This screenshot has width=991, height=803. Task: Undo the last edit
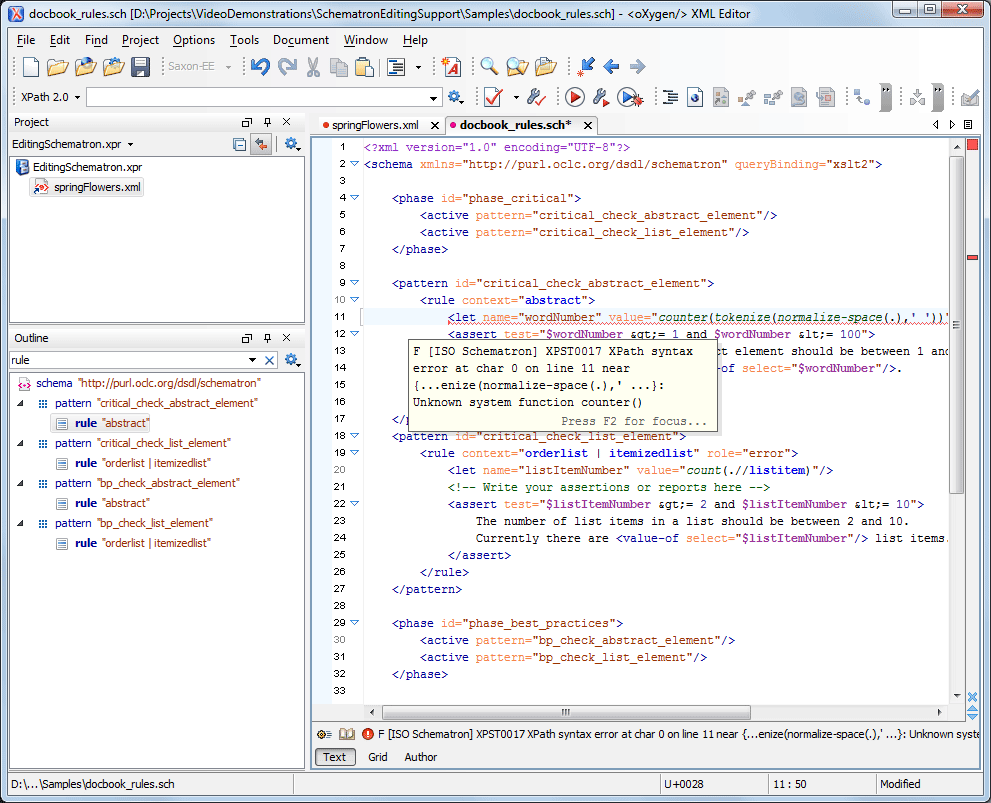click(x=260, y=66)
